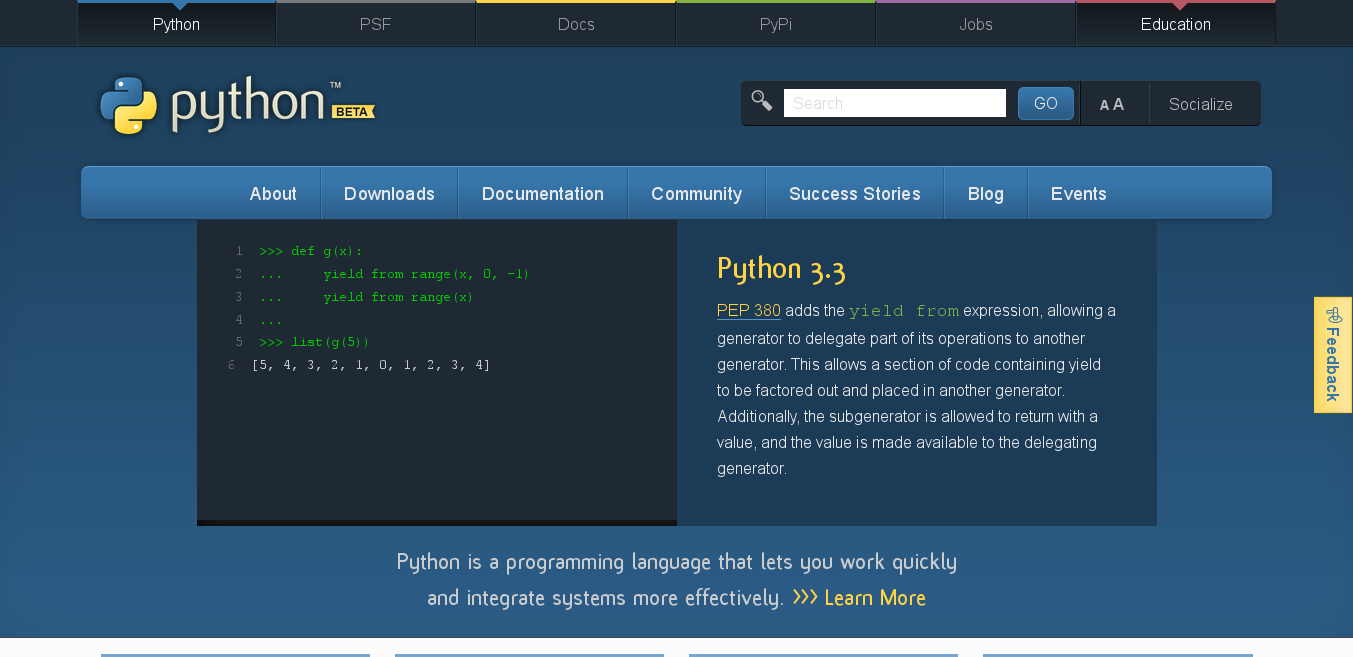Open the Feedback side tab

(x=1333, y=355)
